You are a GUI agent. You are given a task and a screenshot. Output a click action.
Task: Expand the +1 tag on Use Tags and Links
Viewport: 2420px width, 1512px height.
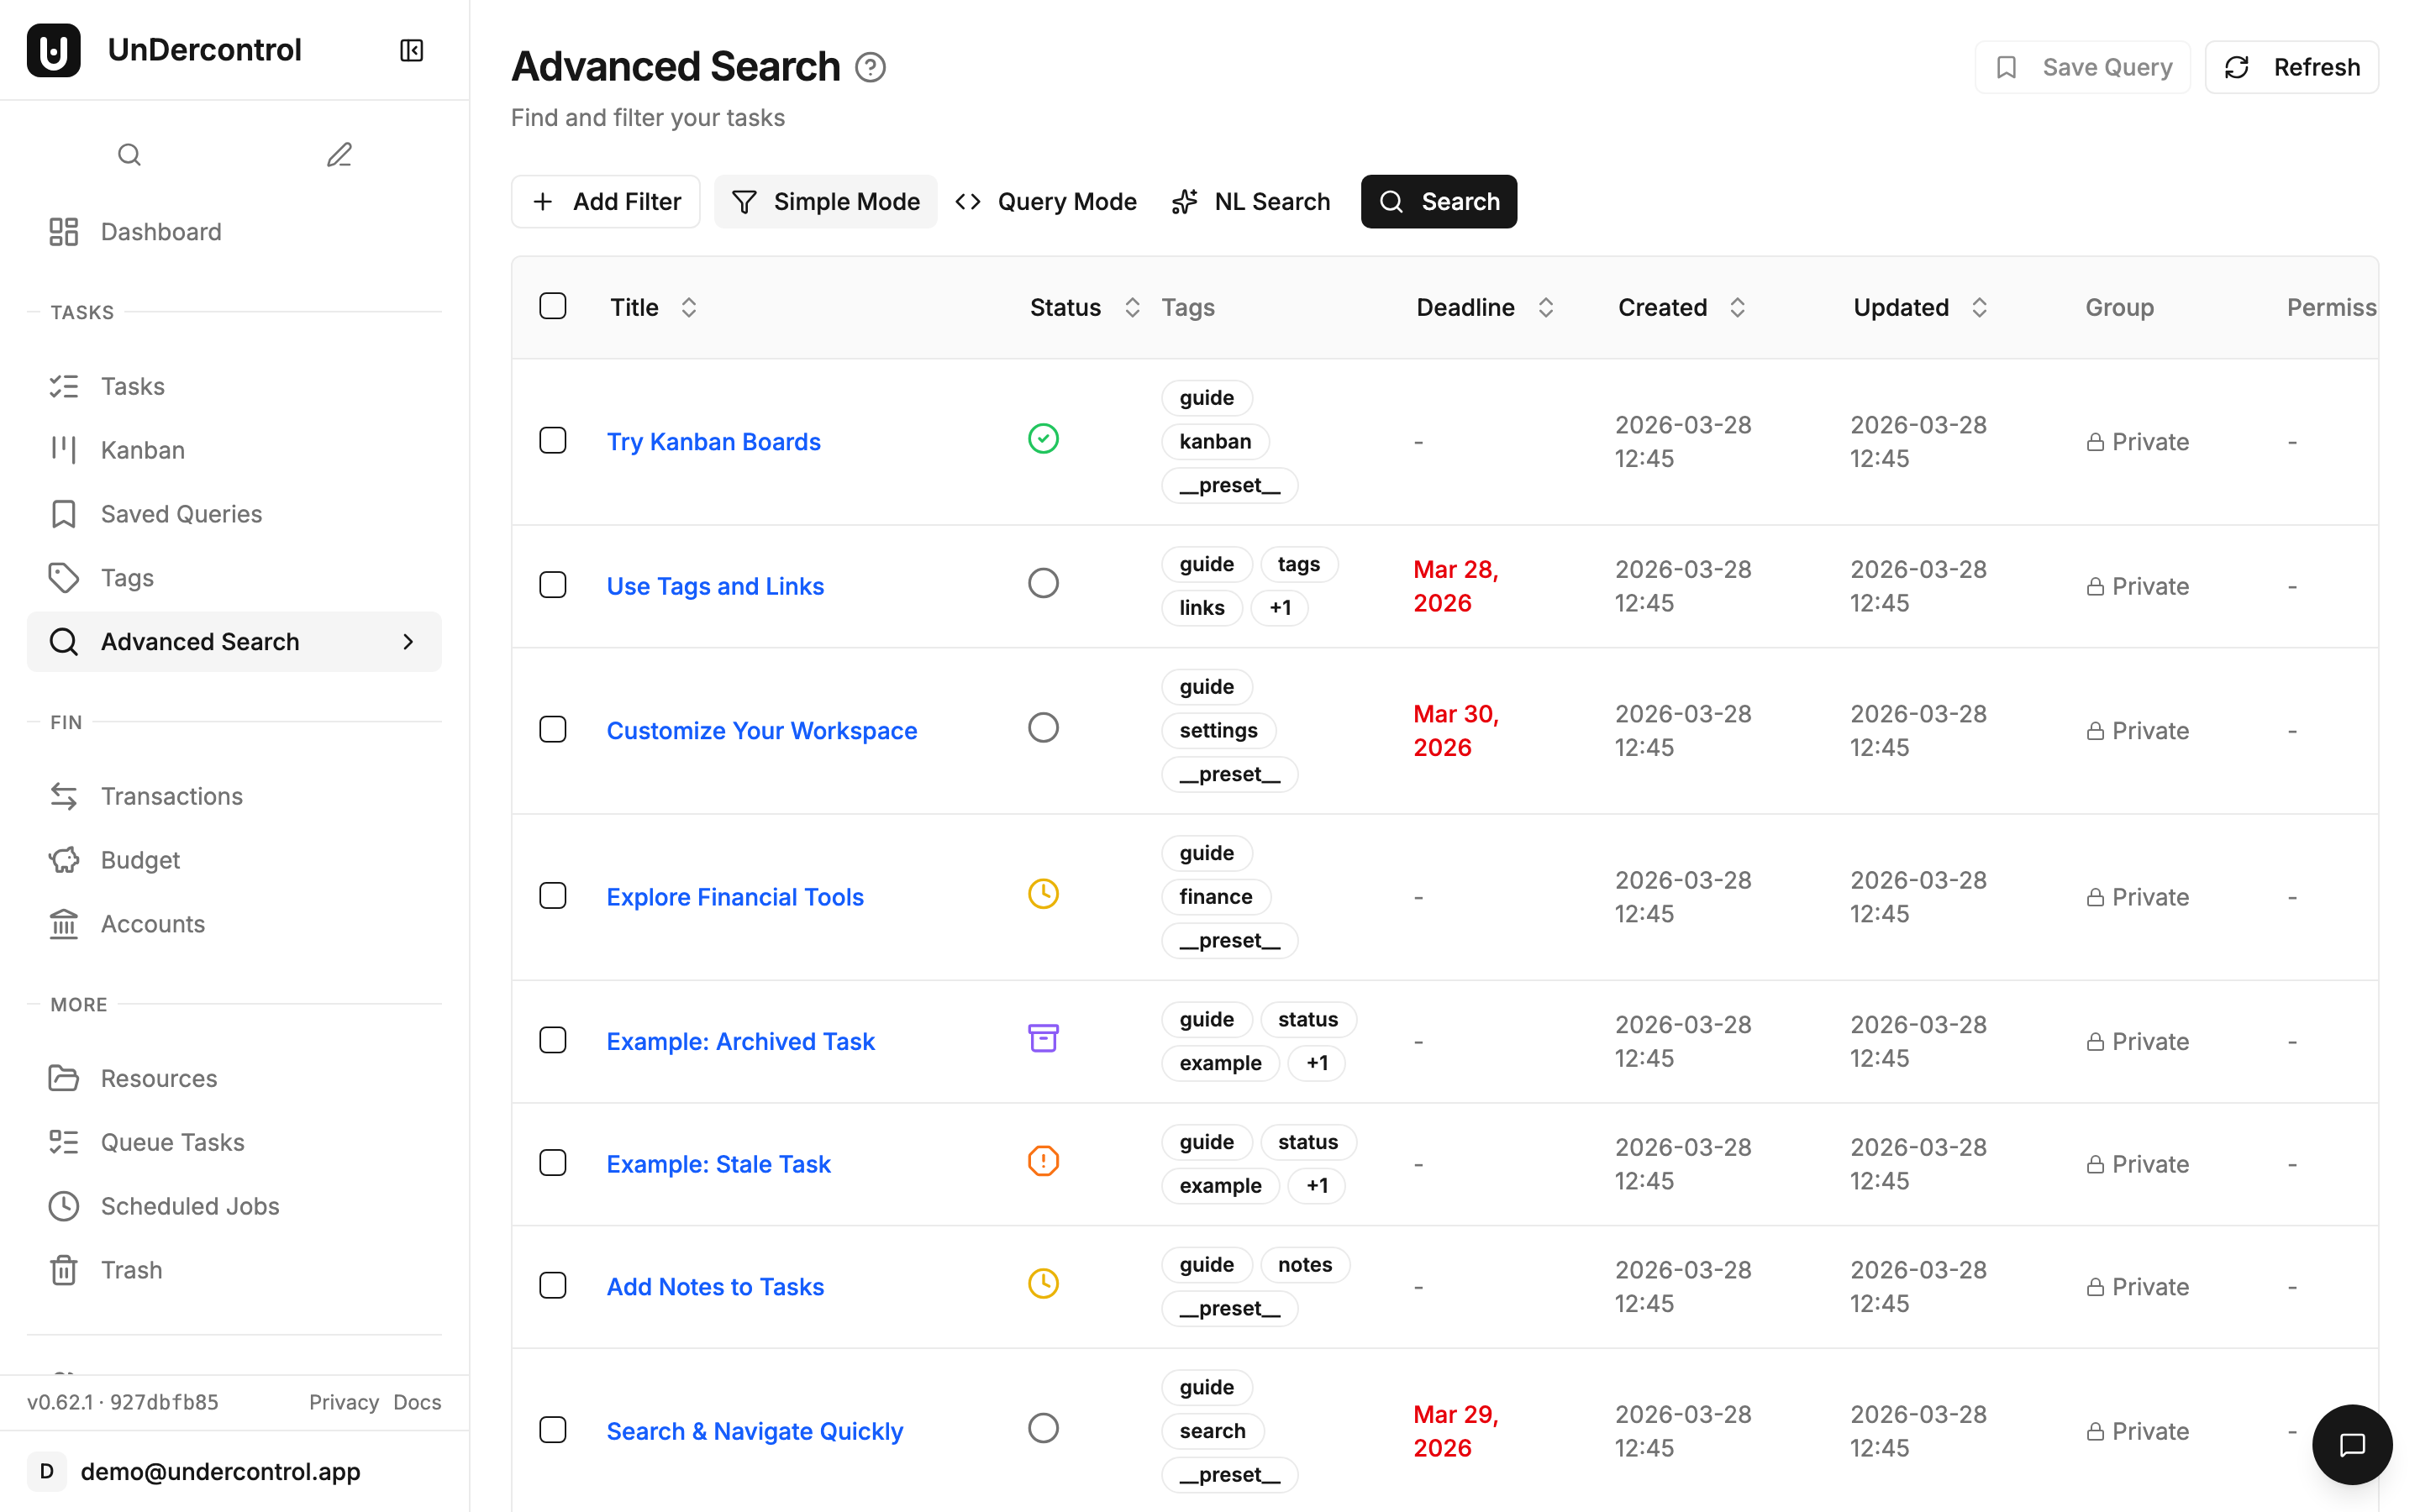point(1280,607)
